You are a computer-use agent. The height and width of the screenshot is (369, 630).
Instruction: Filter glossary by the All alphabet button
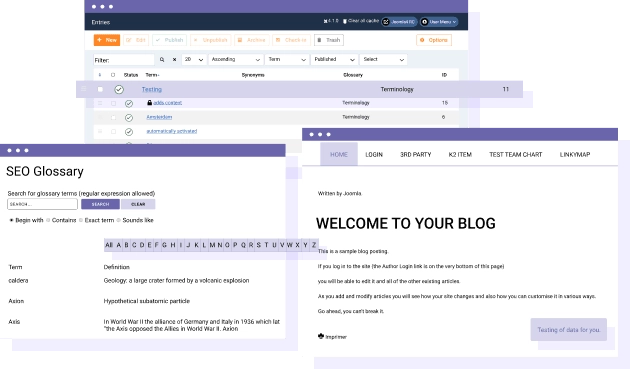(109, 245)
